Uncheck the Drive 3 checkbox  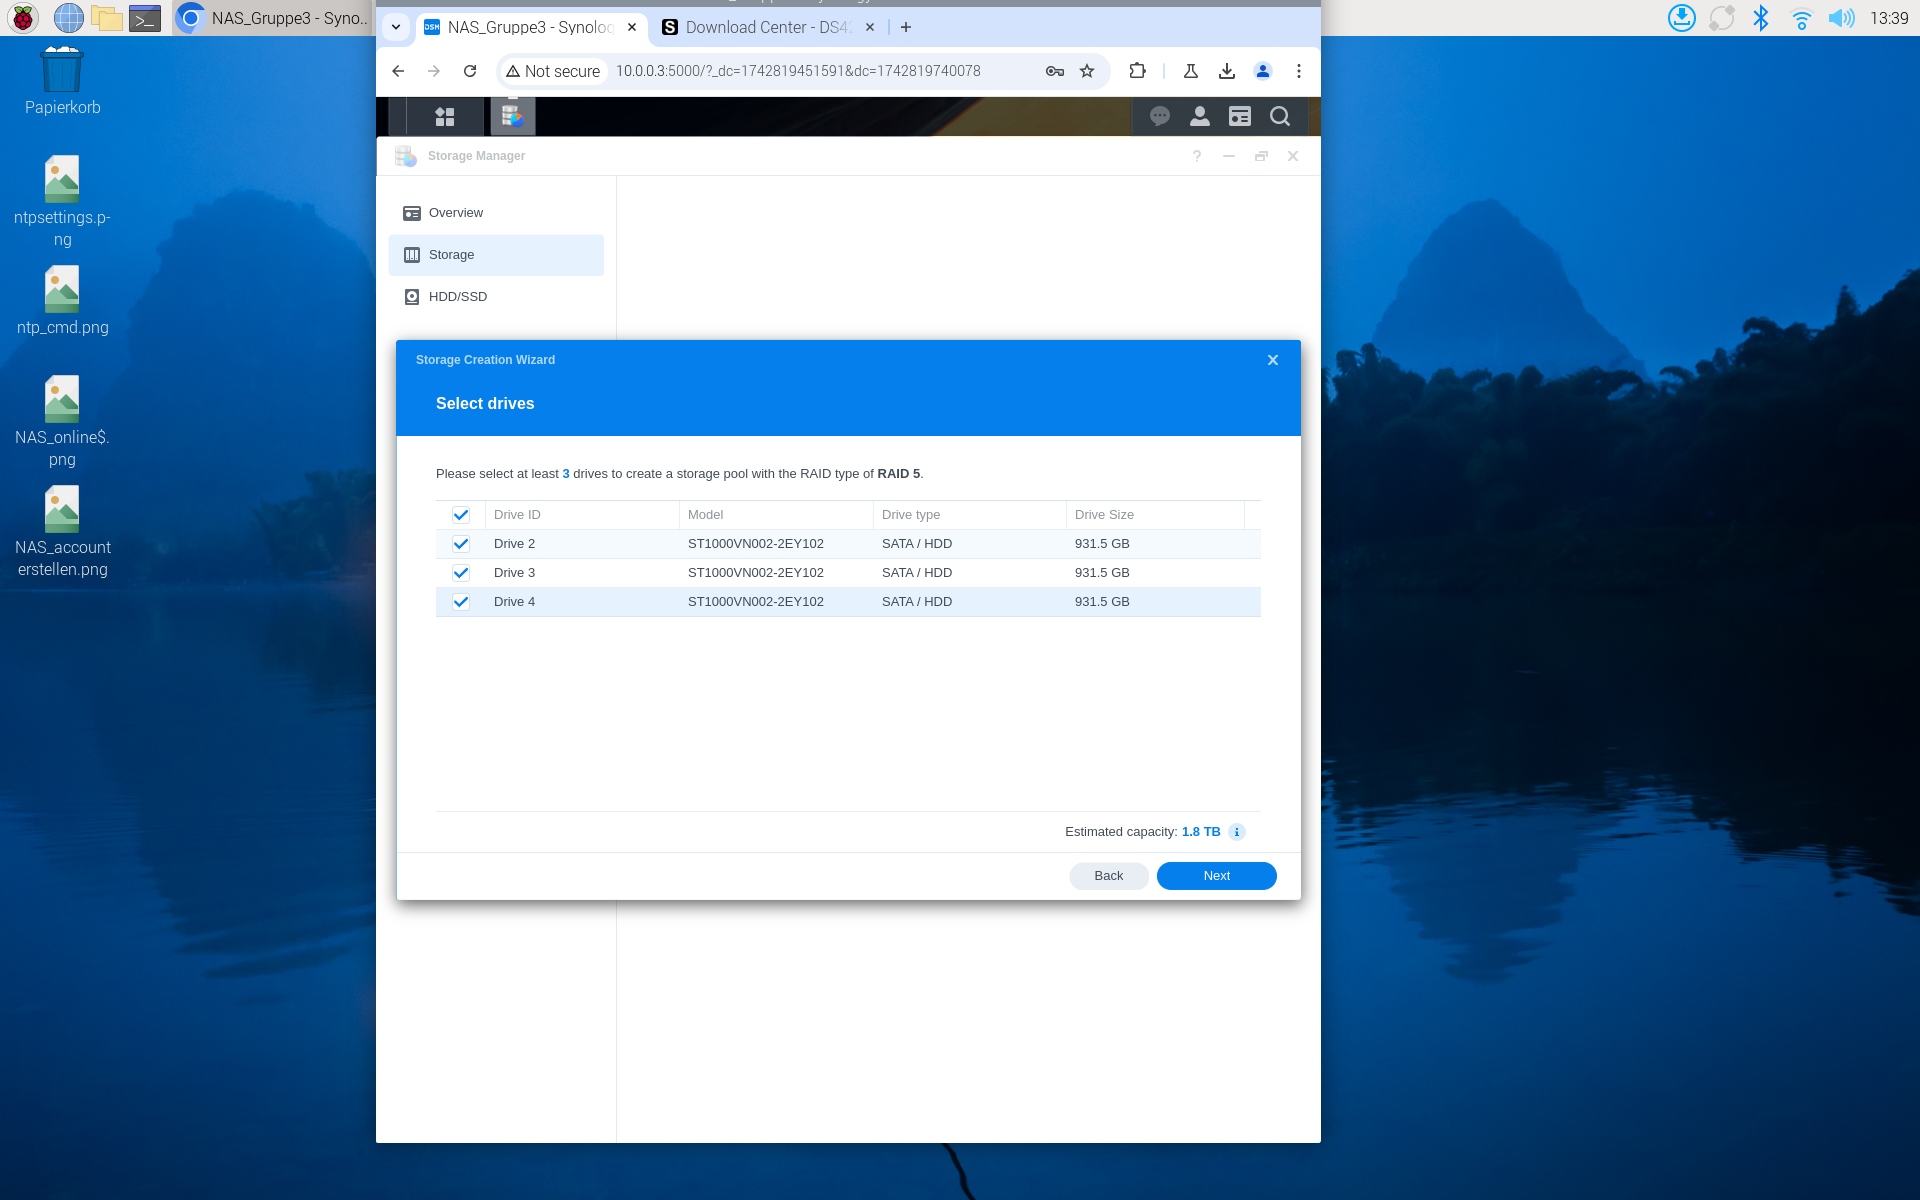pos(461,573)
